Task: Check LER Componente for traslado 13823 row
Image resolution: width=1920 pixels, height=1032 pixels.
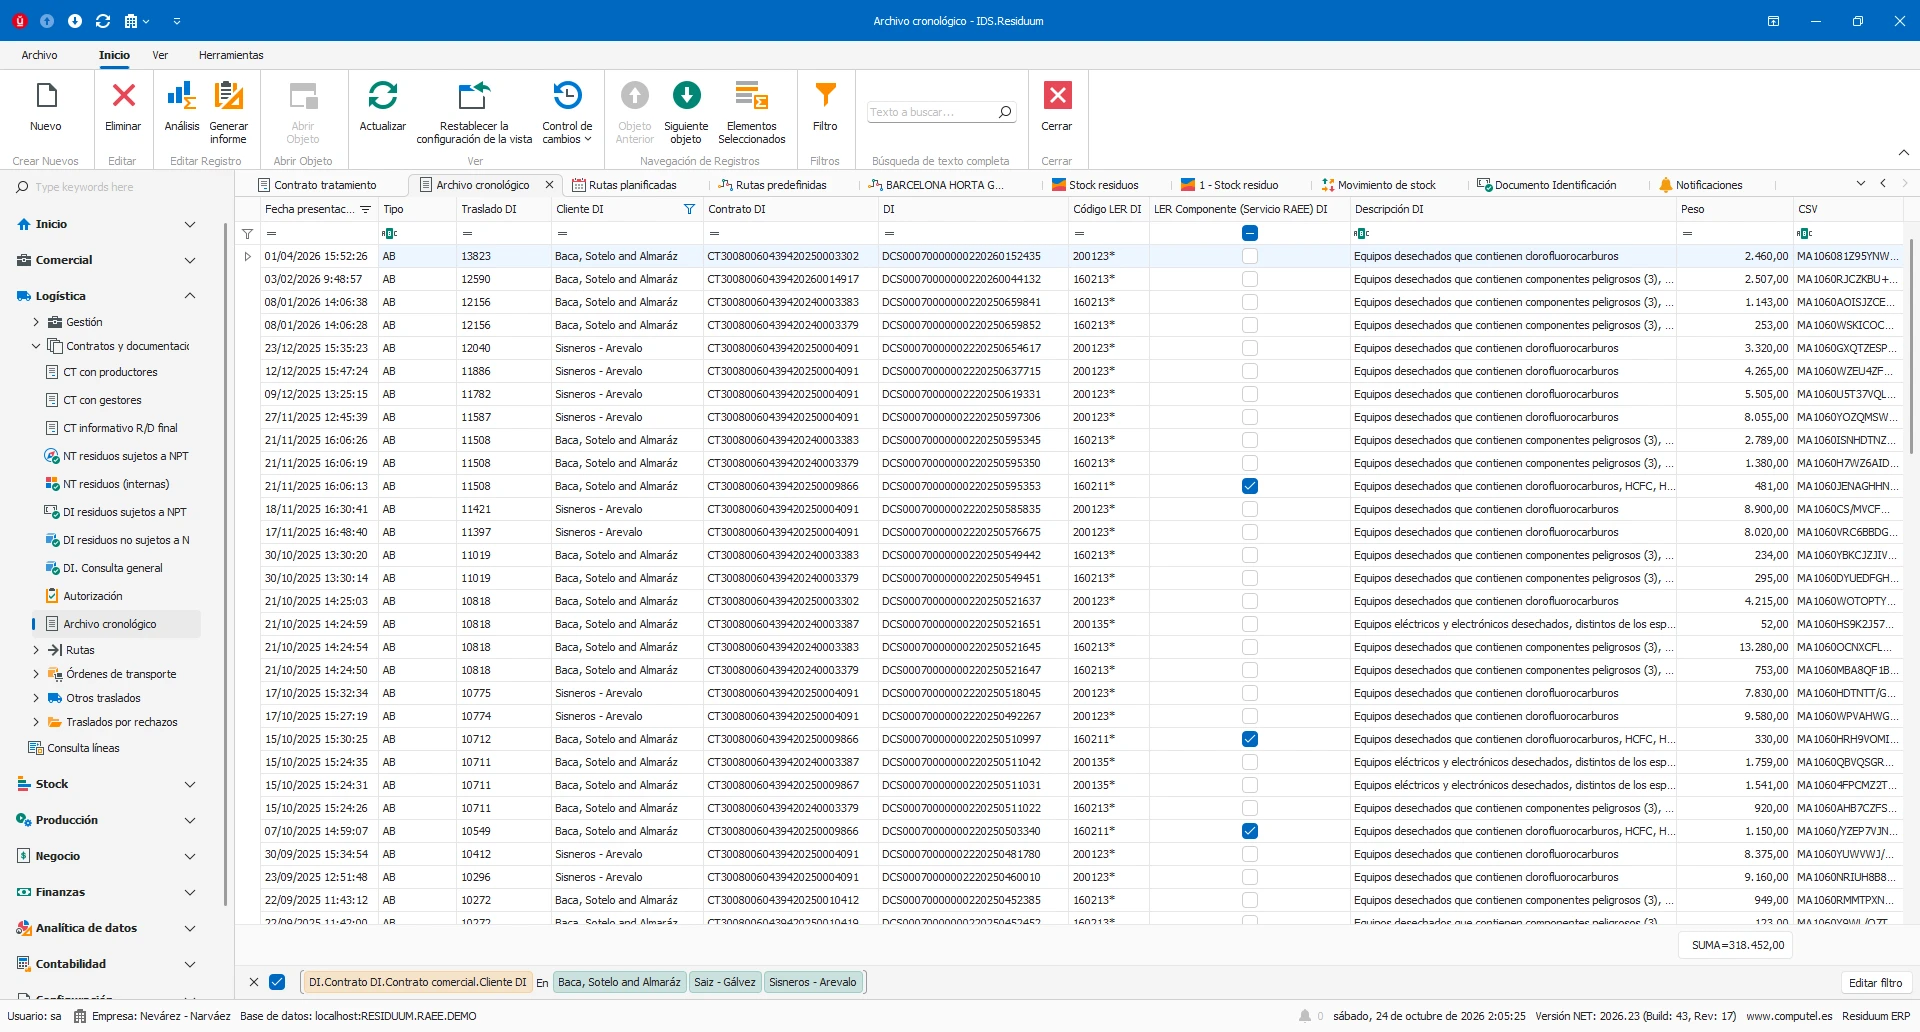Action: [1250, 256]
